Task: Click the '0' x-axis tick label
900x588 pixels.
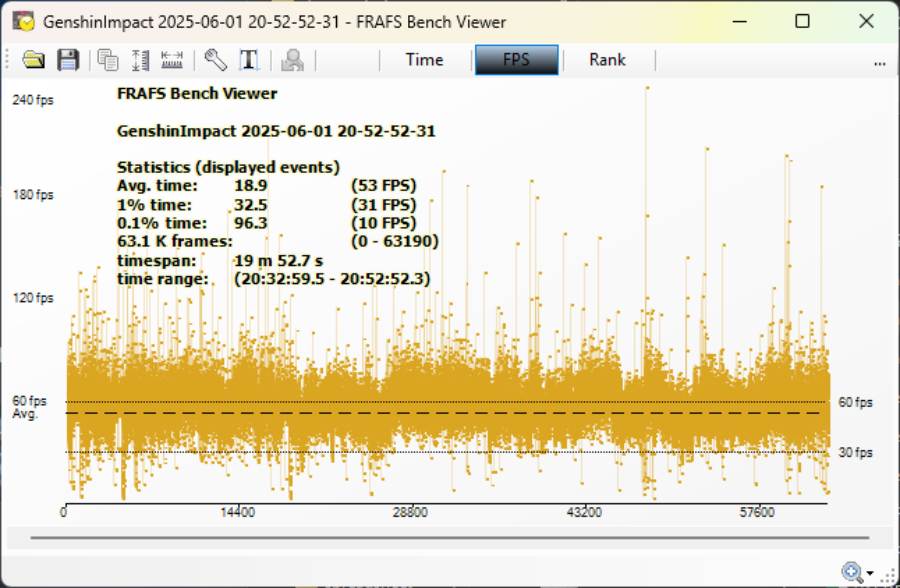Action: pyautogui.click(x=63, y=512)
